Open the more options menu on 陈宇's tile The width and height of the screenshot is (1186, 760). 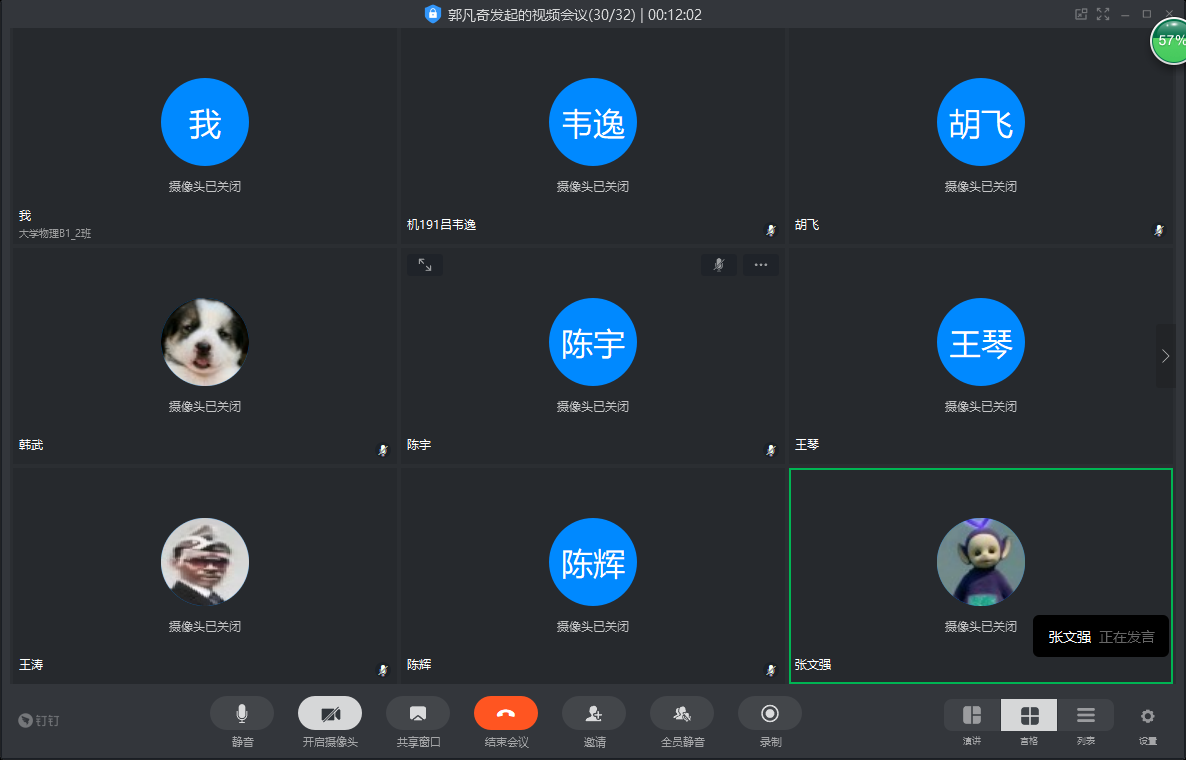(760, 265)
